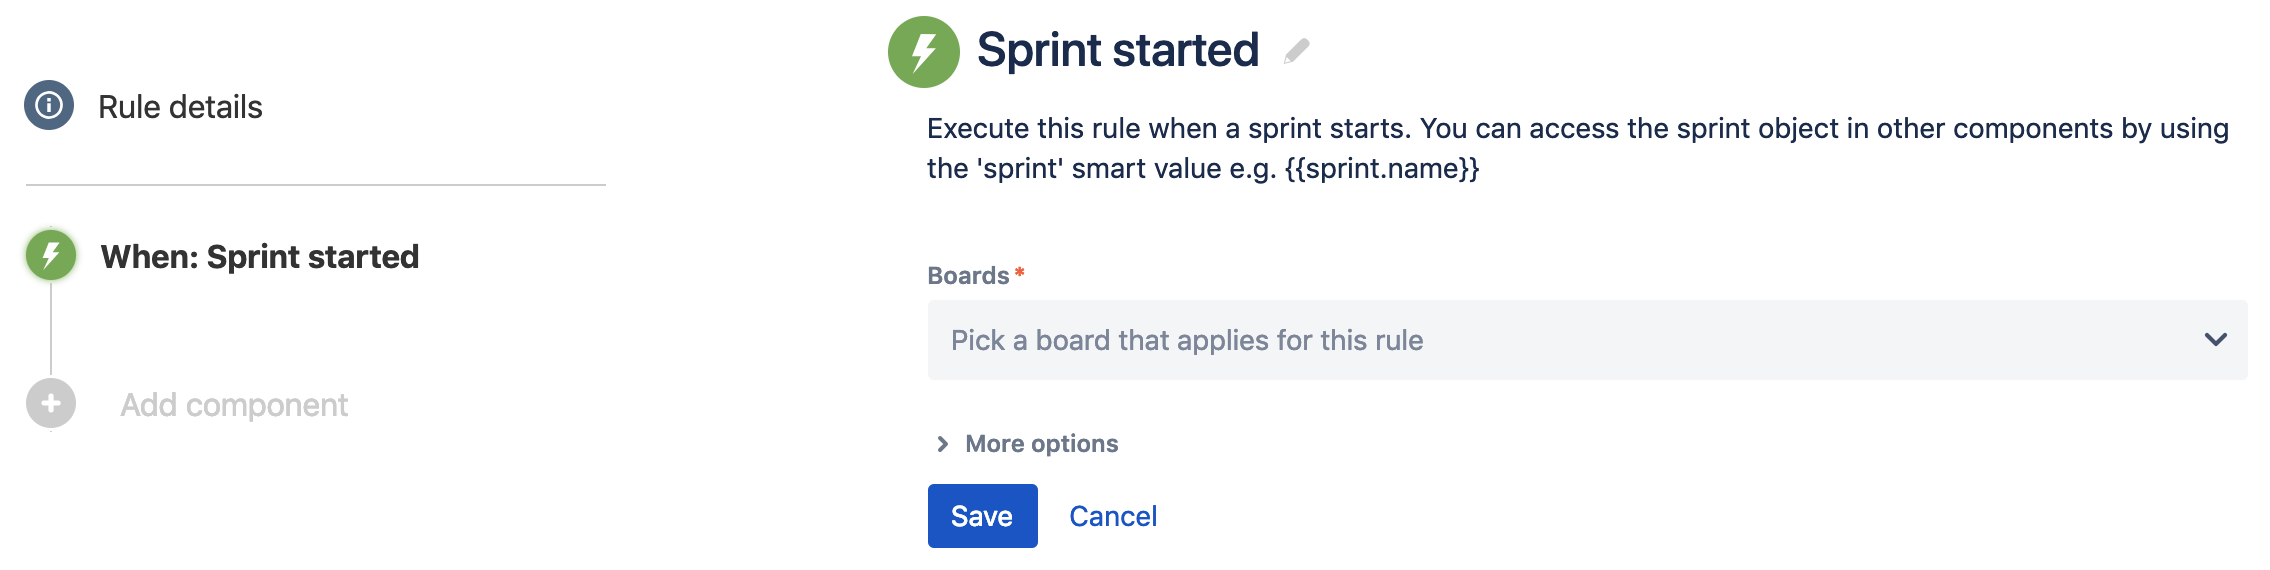2270x570 pixels.
Task: Click the pencil edit icon next to the title
Action: click(1297, 51)
